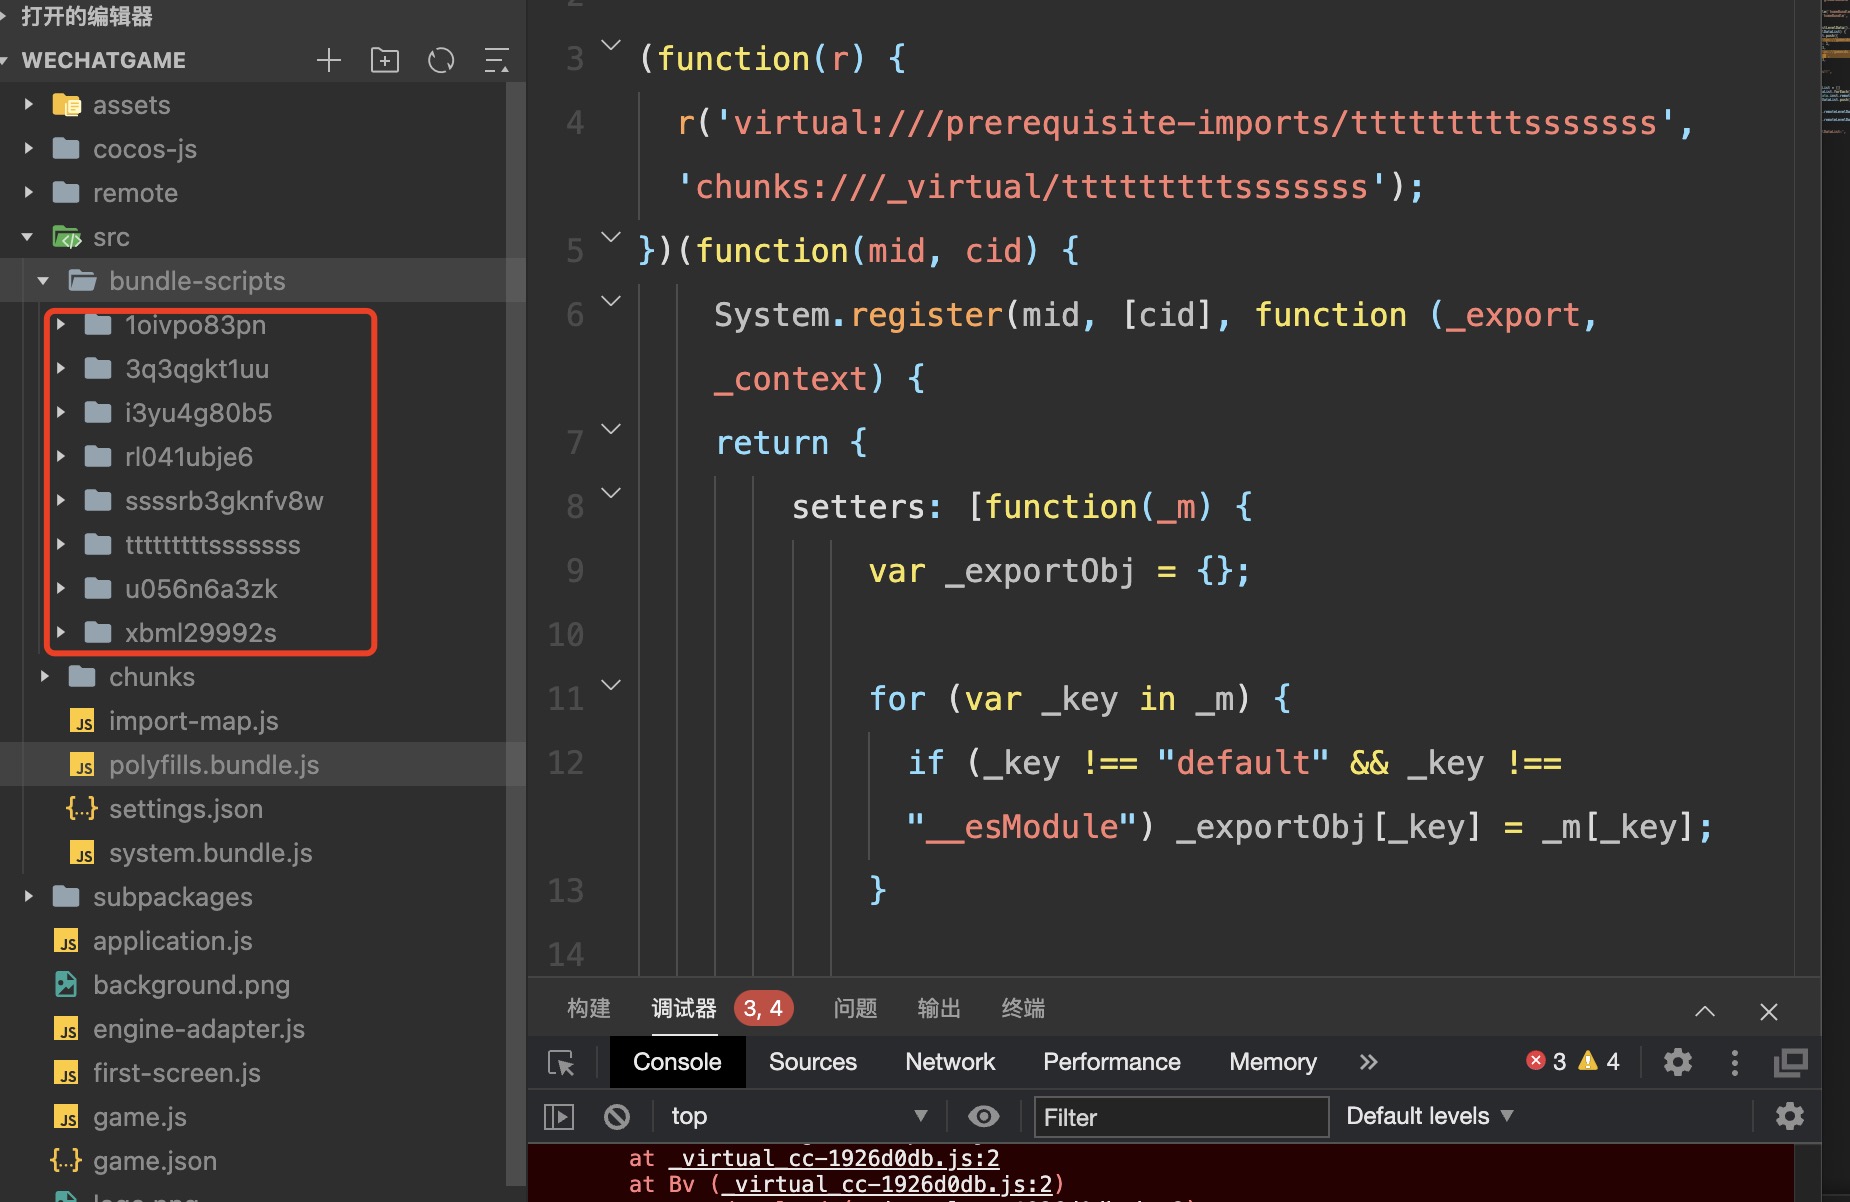The width and height of the screenshot is (1850, 1202).
Task: Maximize the bottom debugger panel
Action: click(1705, 1011)
